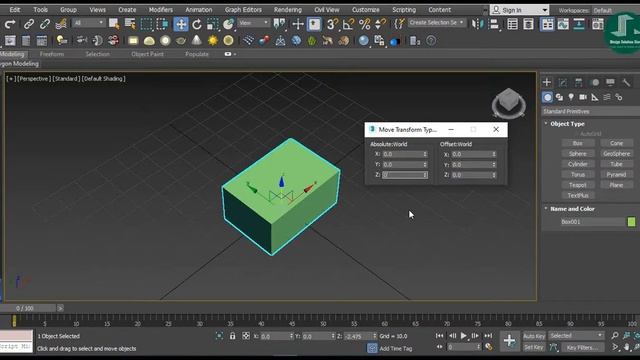Open the key mode Selected dropdown
Image resolution: width=640 pixels, height=360 pixels.
point(576,336)
